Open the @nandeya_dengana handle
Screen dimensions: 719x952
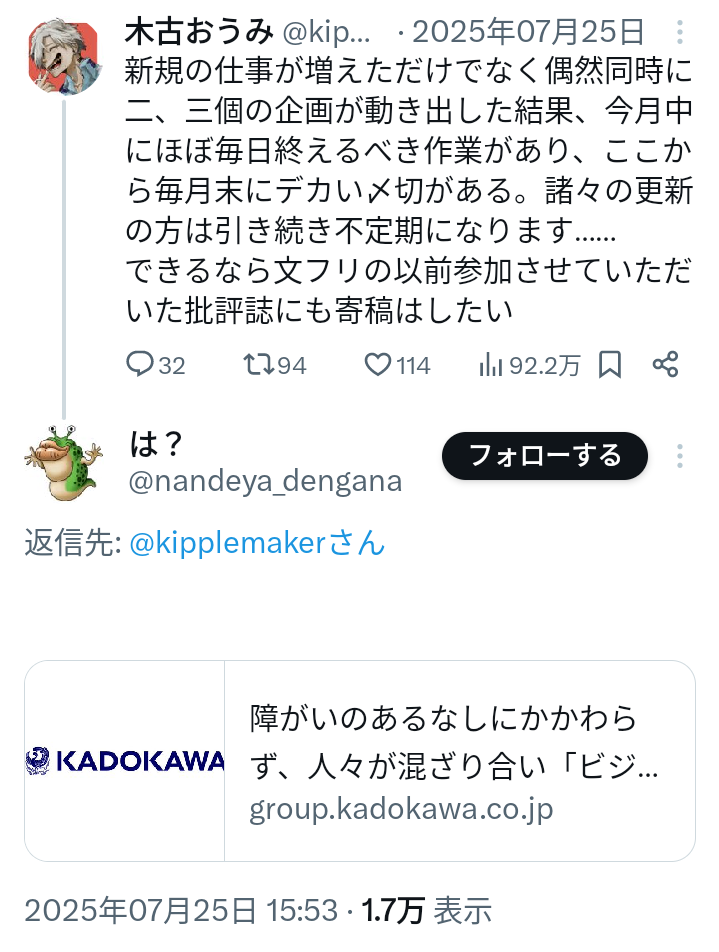[266, 481]
